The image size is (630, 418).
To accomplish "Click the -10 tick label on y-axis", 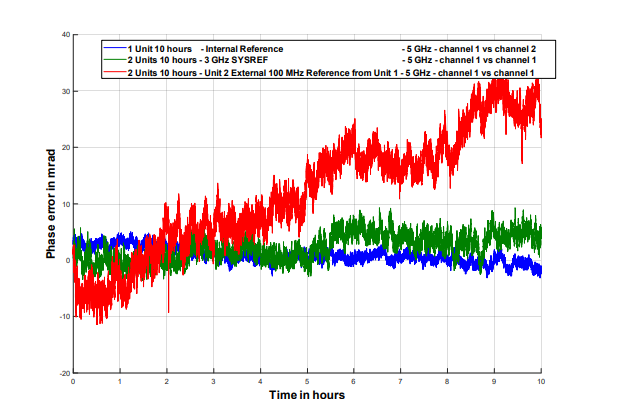I will [62, 317].
